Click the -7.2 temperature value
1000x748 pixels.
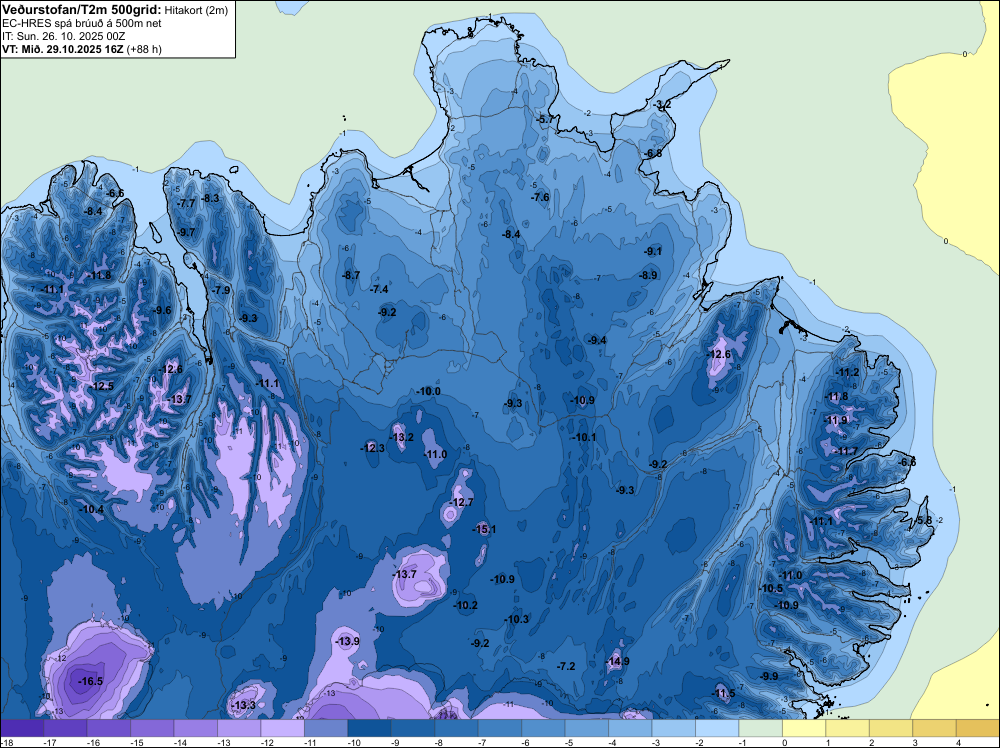[567, 666]
